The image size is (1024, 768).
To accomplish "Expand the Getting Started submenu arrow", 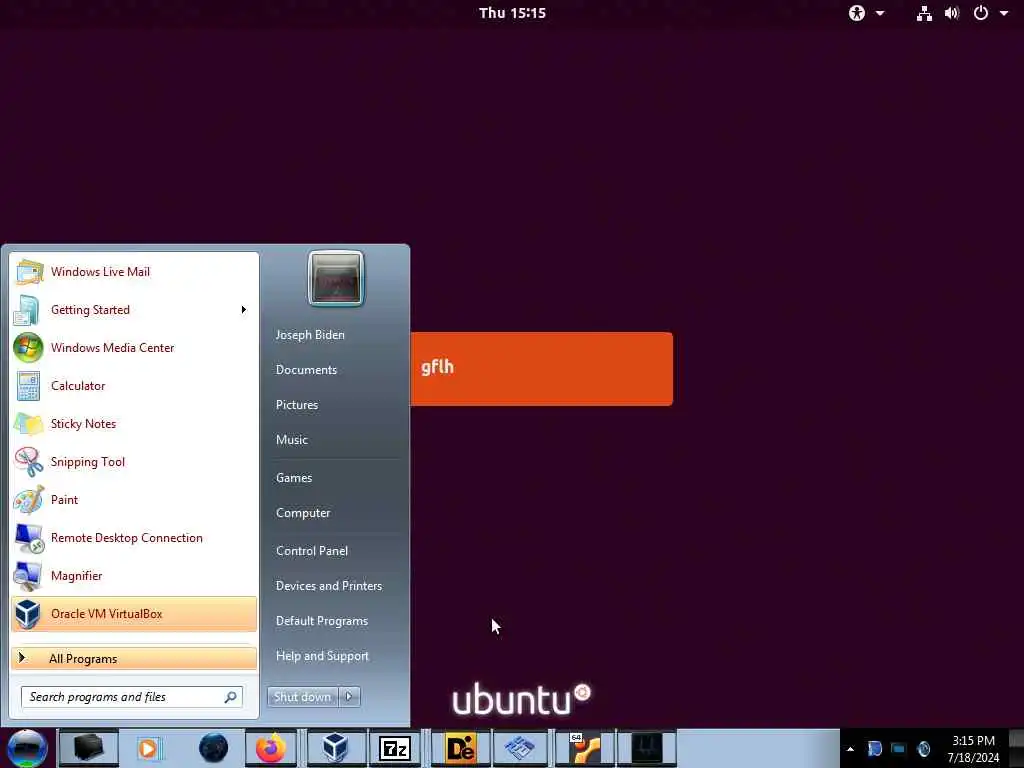I will [x=244, y=310].
